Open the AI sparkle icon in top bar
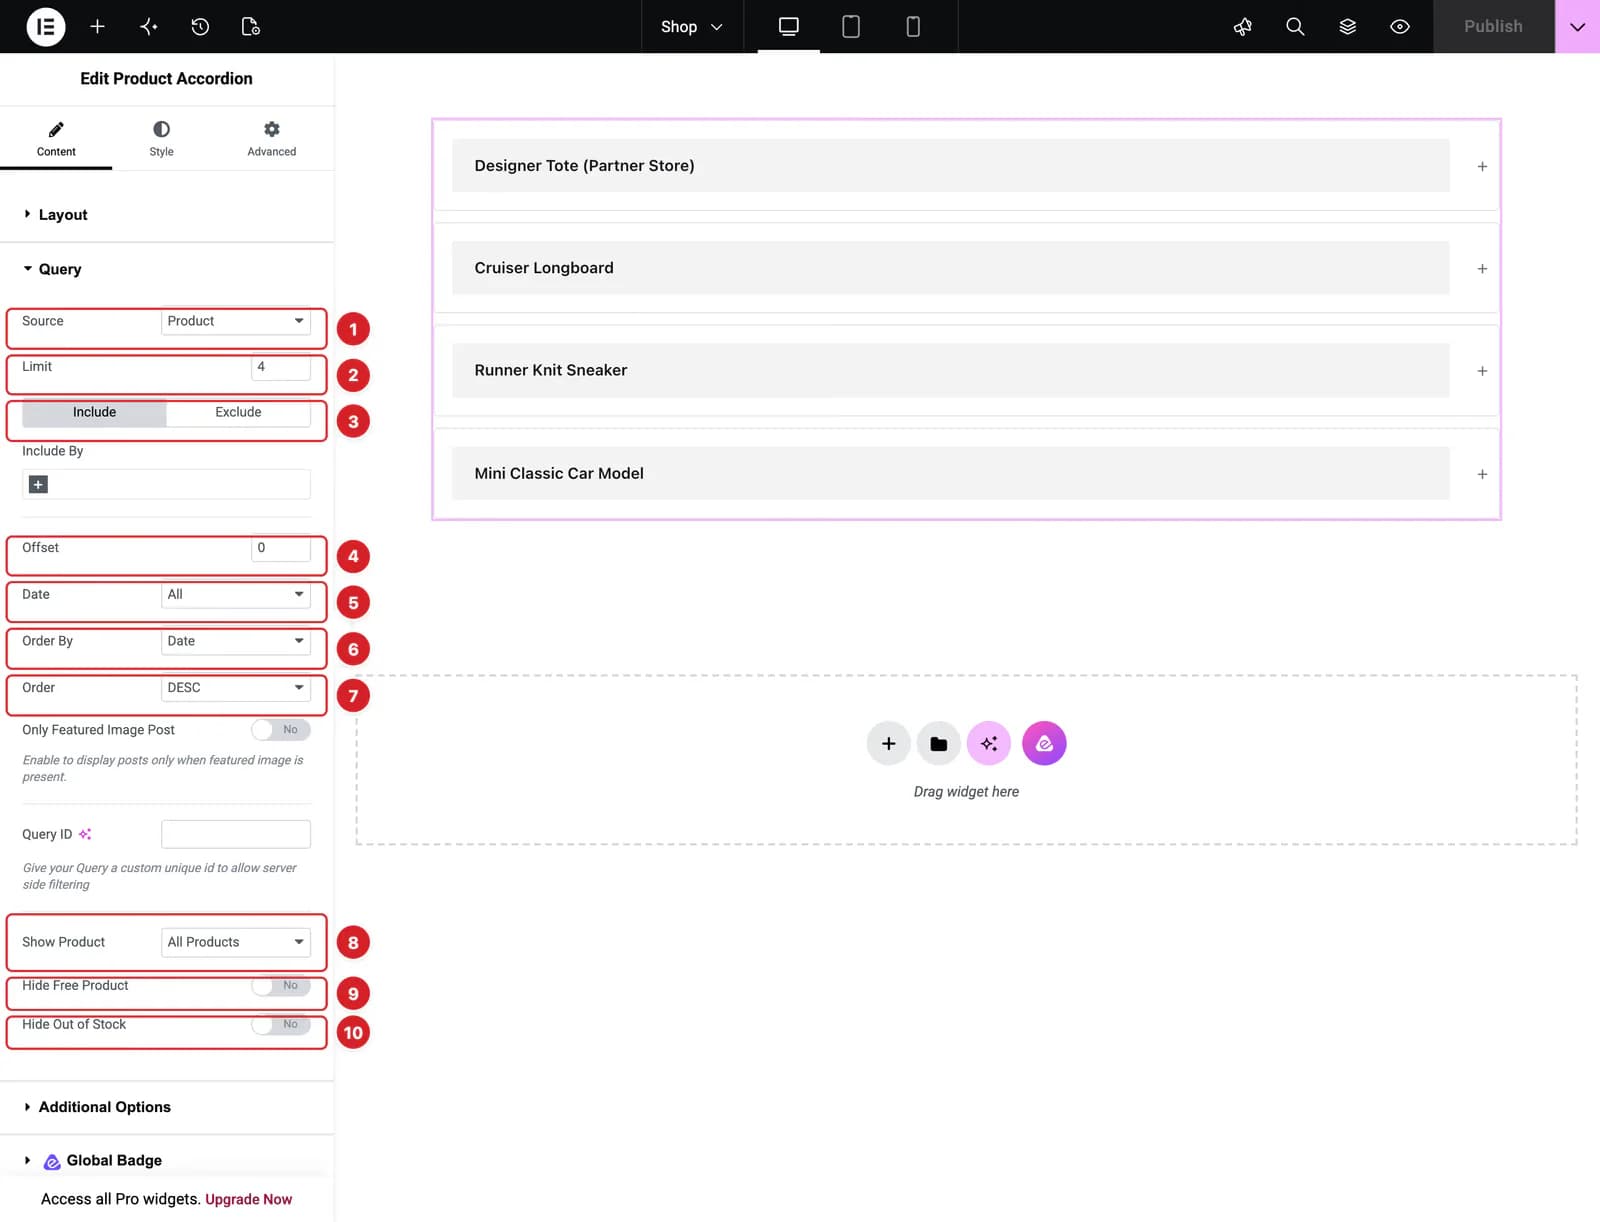The height and width of the screenshot is (1222, 1600). pyautogui.click(x=149, y=27)
